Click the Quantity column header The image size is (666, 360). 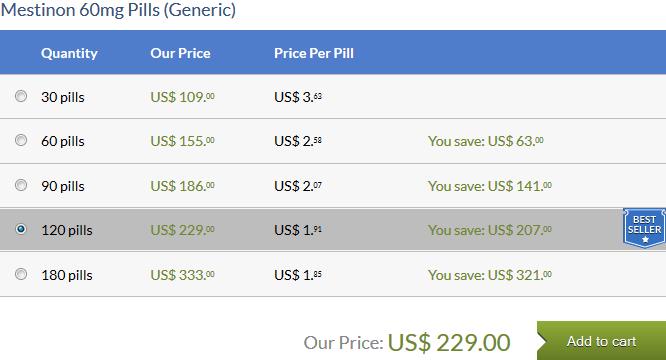click(x=69, y=53)
